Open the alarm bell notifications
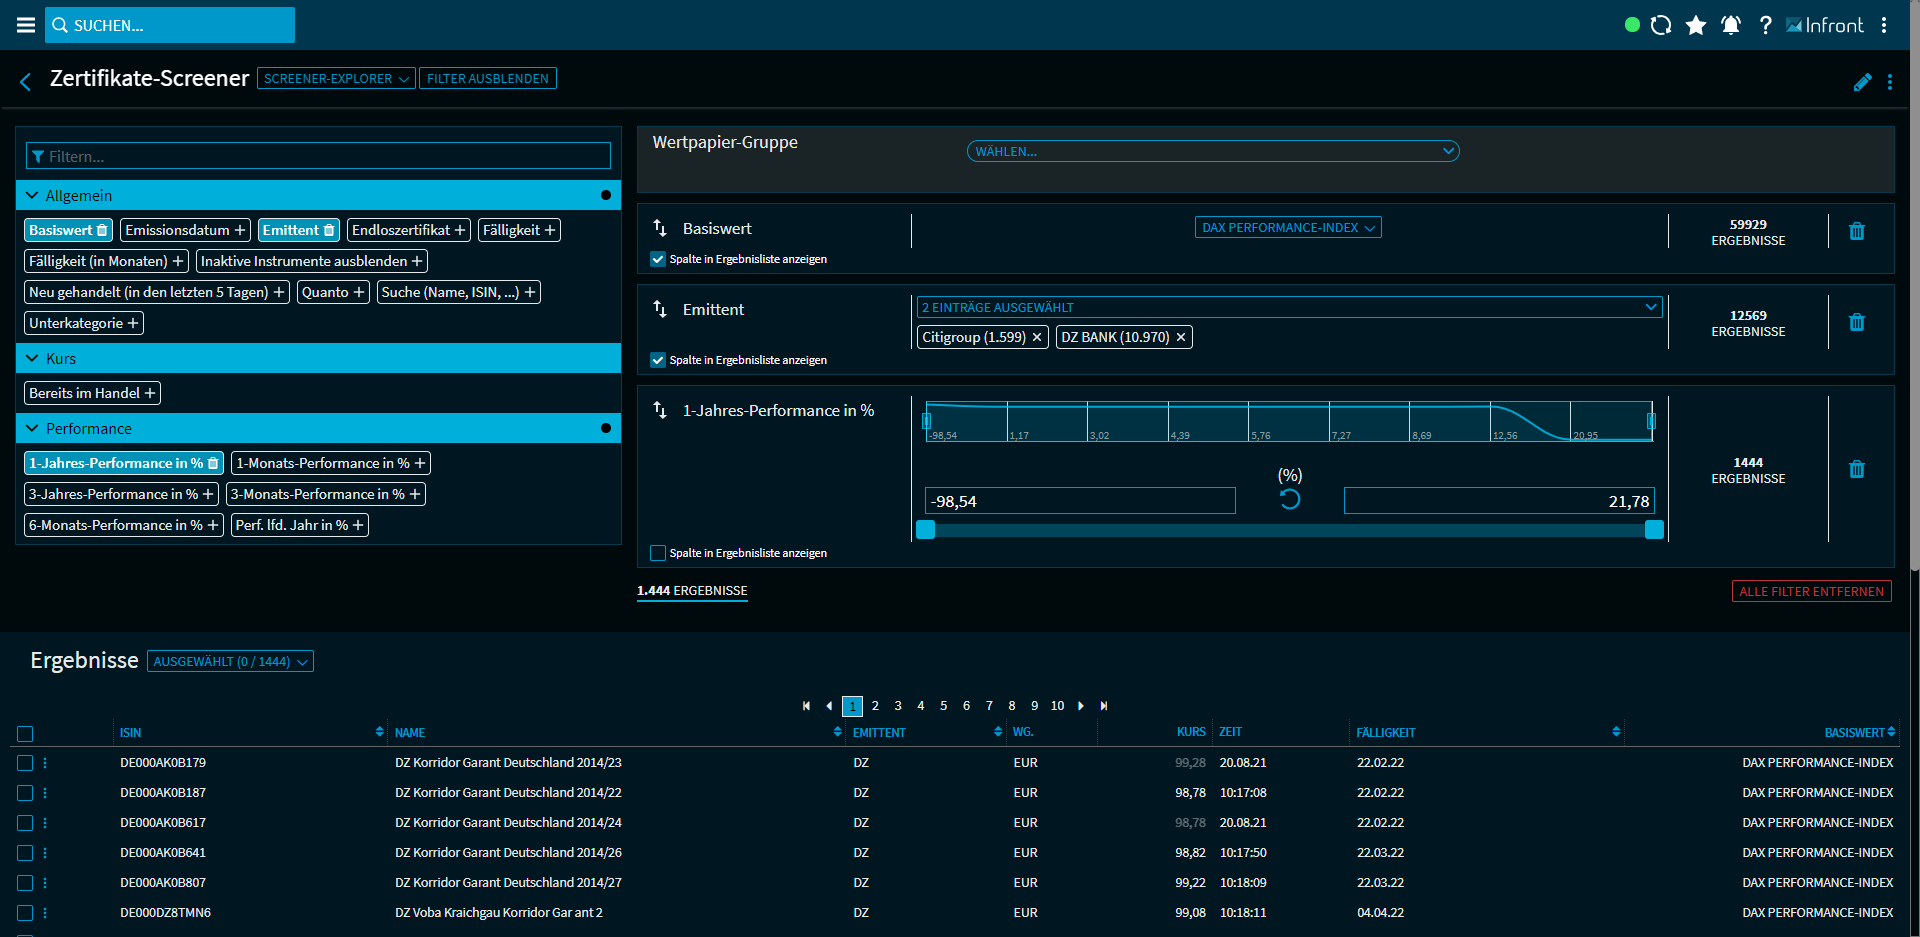Viewport: 1920px width, 937px height. (1731, 25)
